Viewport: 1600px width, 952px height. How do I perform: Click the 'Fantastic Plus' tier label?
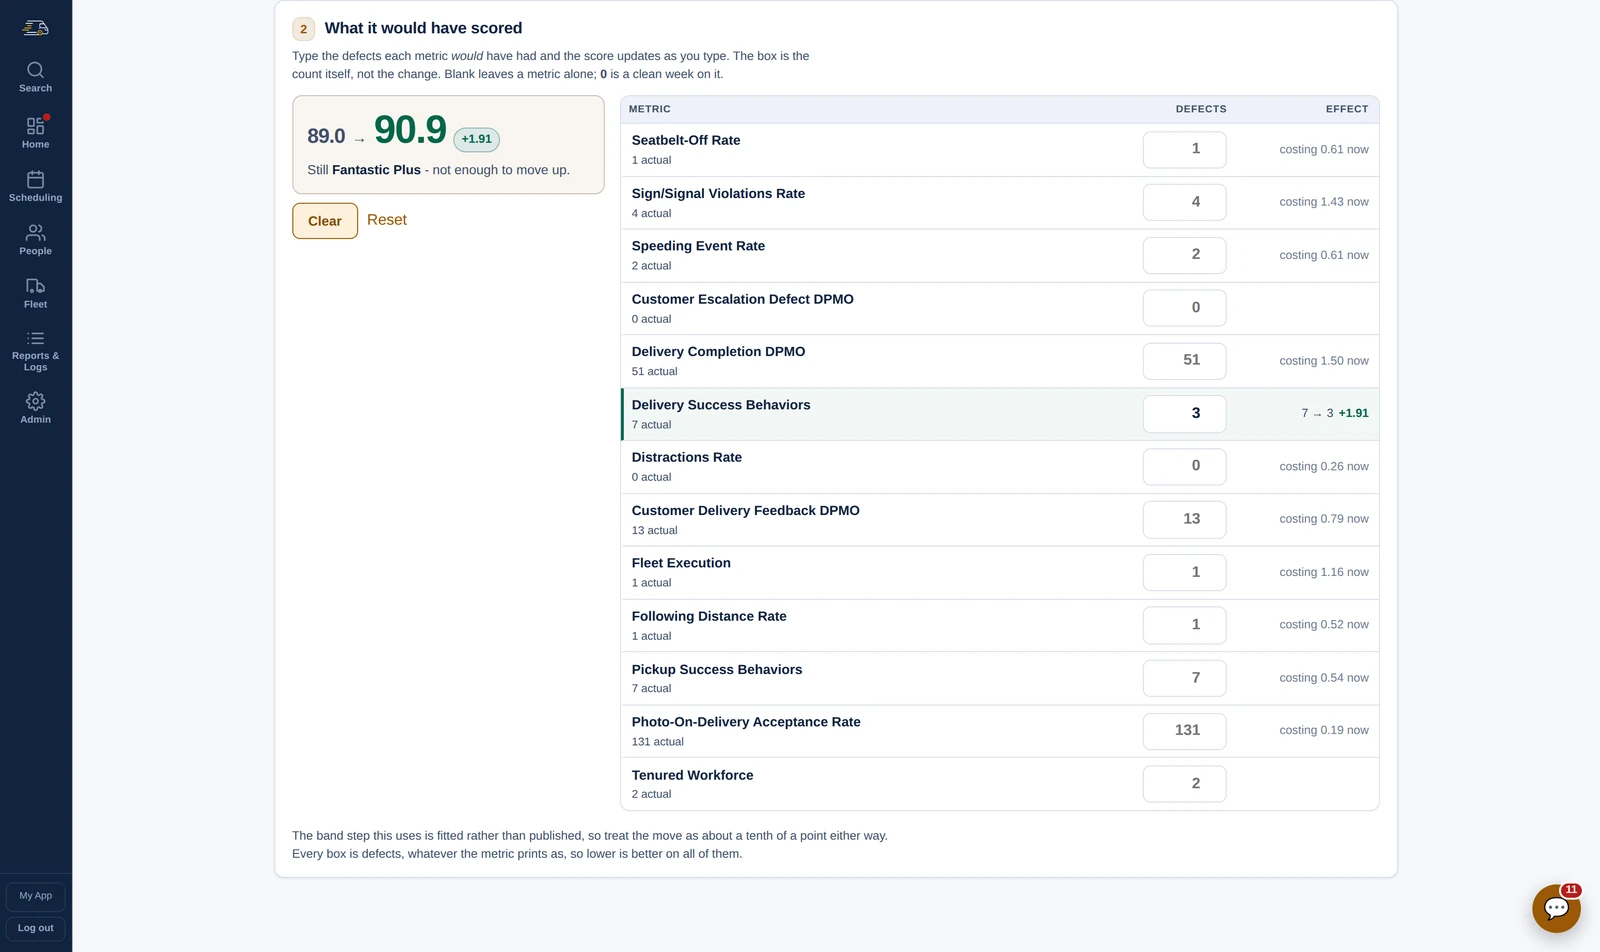click(x=376, y=170)
